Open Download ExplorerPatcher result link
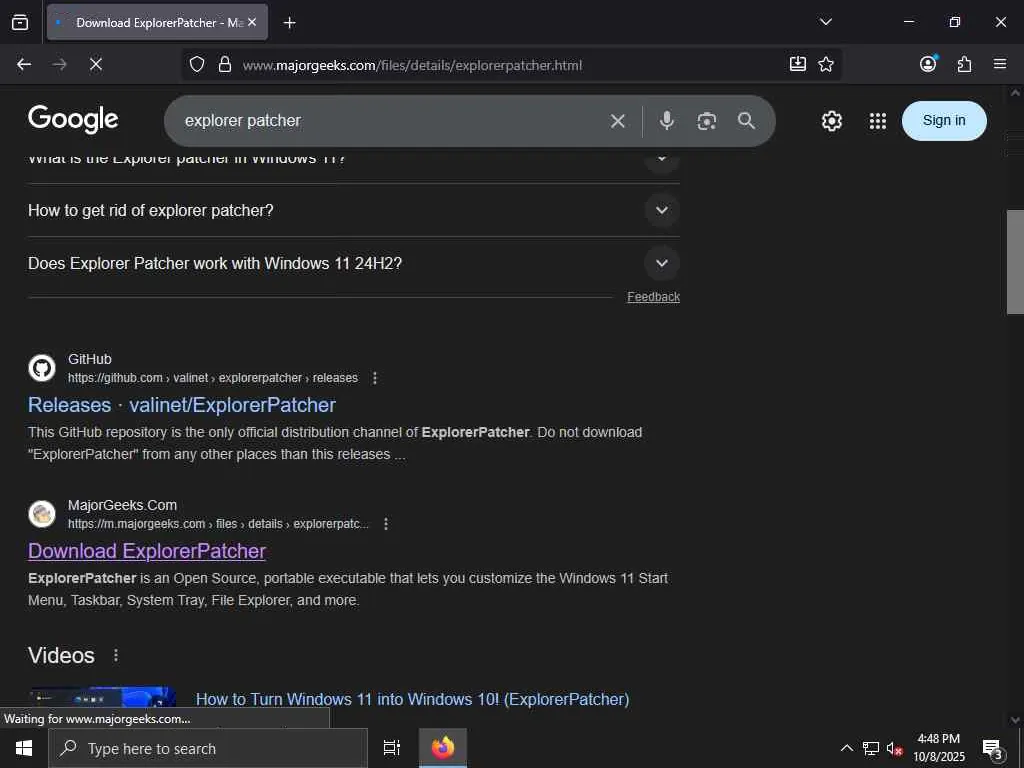1024x768 pixels. 147,551
